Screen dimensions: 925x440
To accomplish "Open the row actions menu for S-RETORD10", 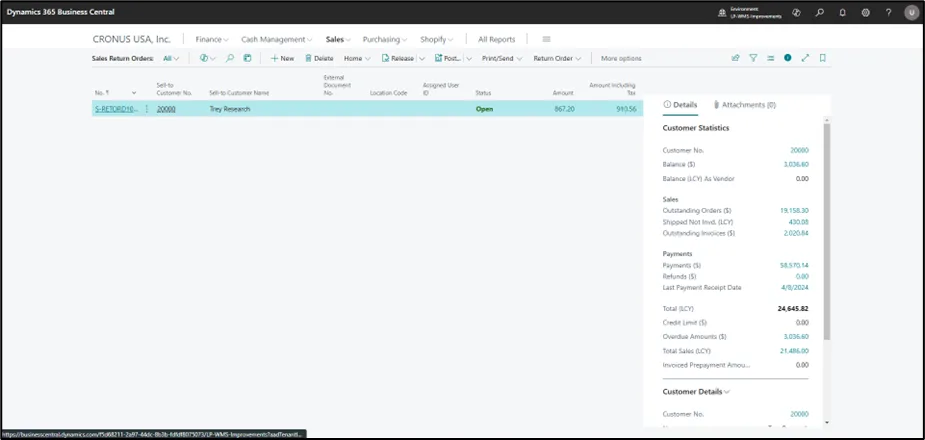I will click(147, 109).
